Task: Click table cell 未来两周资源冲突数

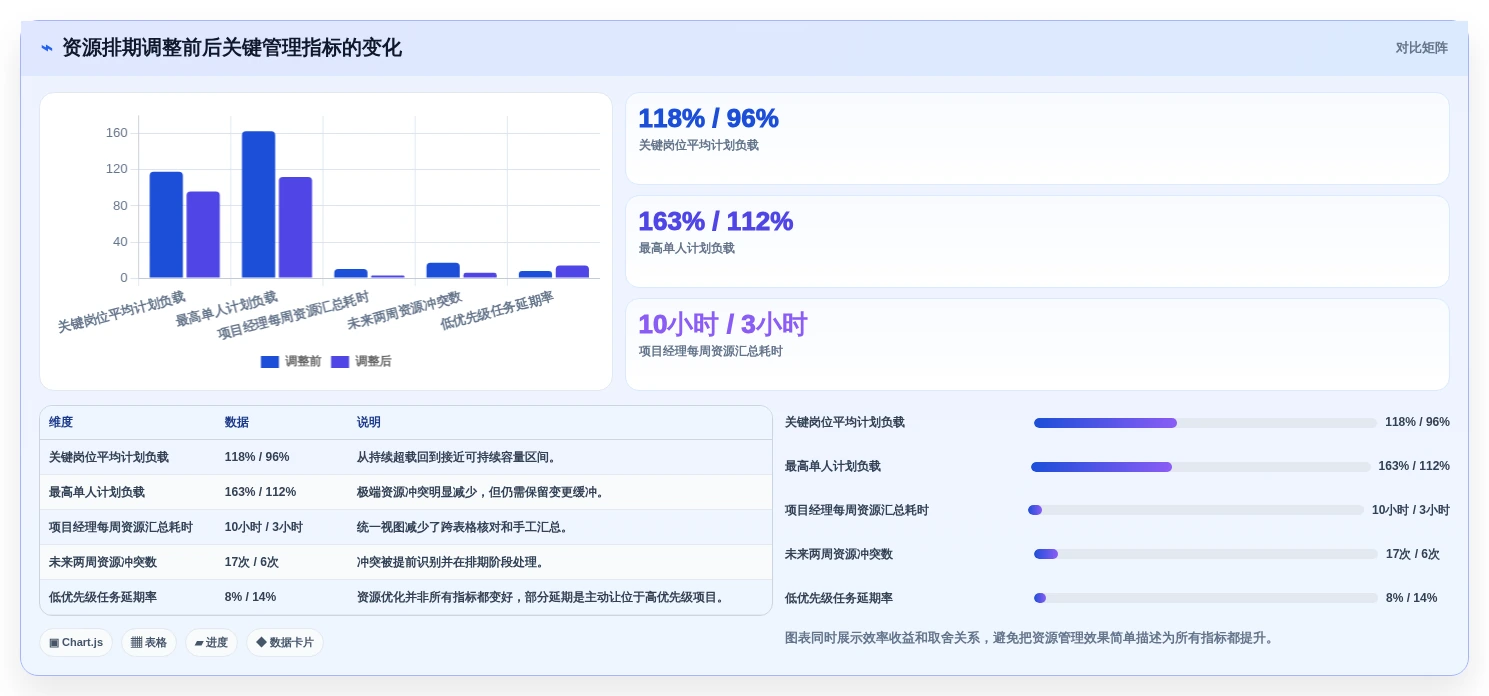Action: (103, 562)
